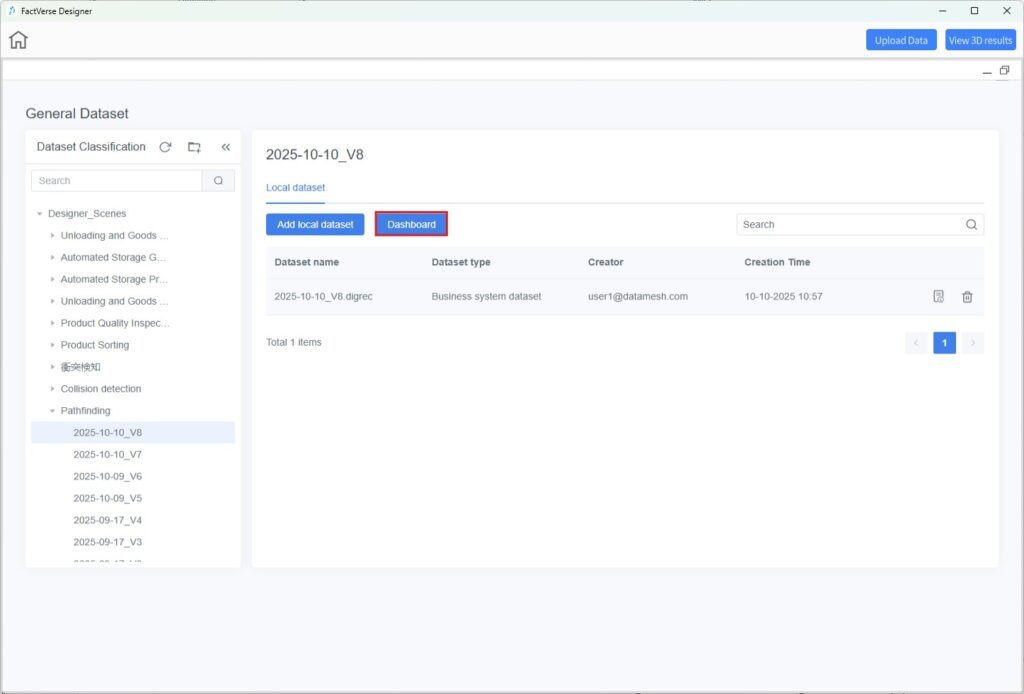The height and width of the screenshot is (694, 1024).
Task: Click the sidebar search magnifier button
Action: point(218,181)
